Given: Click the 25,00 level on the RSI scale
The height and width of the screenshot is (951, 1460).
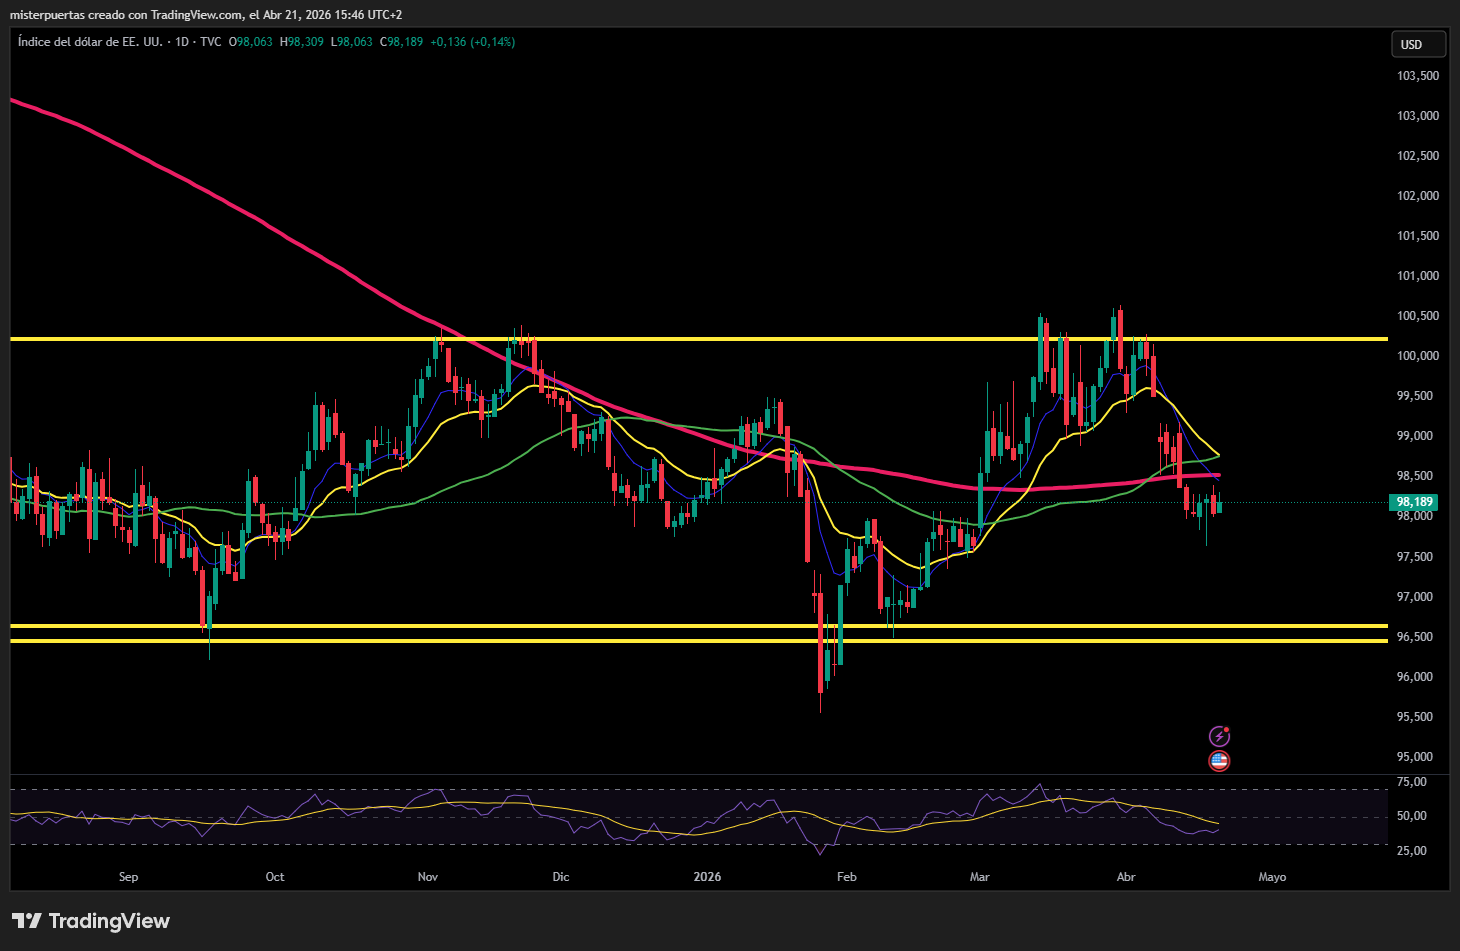Looking at the screenshot, I should [x=1411, y=851].
